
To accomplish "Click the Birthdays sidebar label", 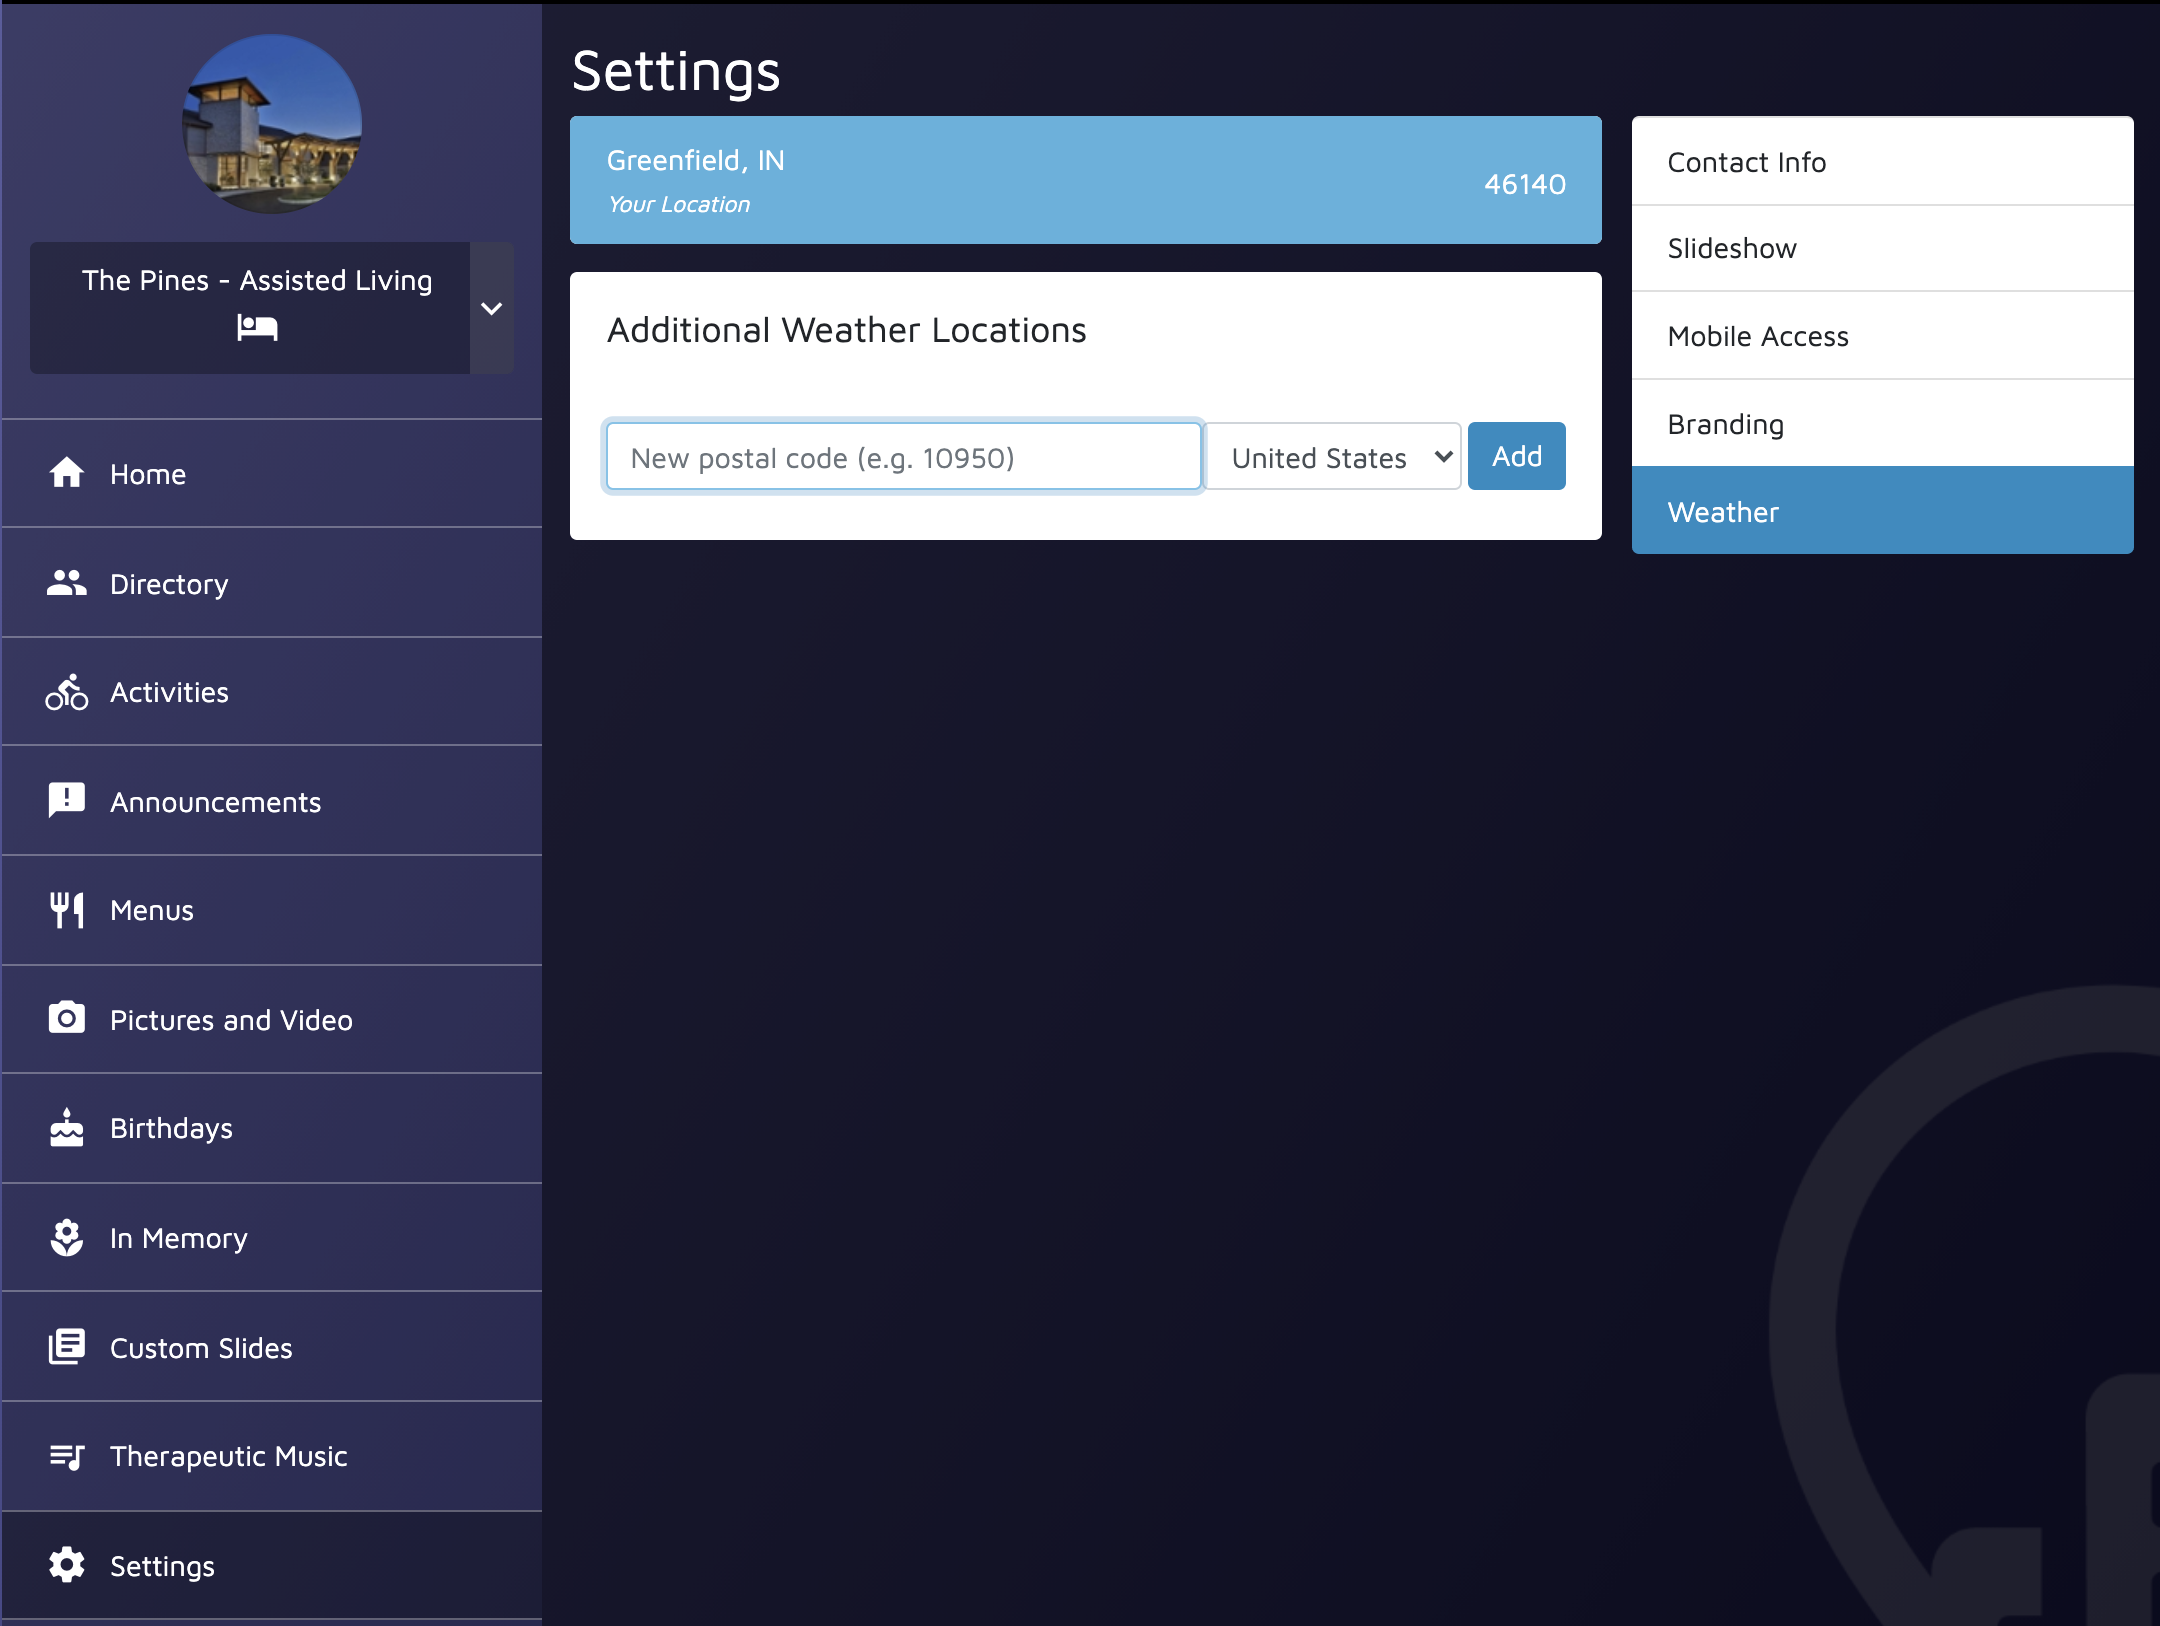I will 171,1128.
